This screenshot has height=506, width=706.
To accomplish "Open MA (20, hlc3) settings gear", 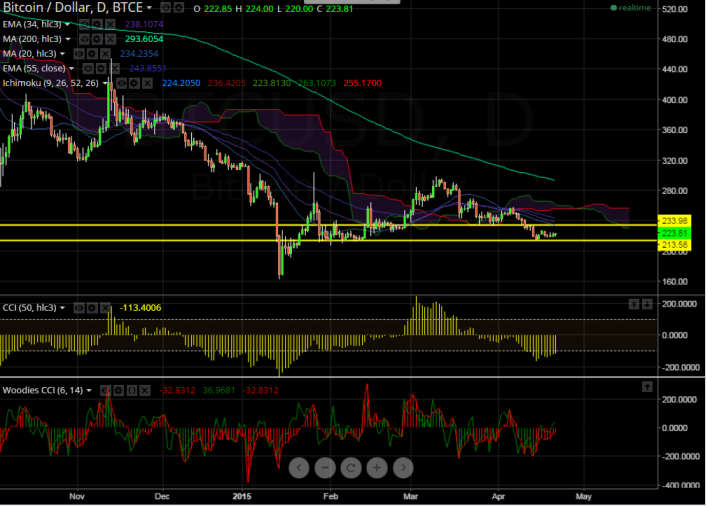I will click(92, 54).
